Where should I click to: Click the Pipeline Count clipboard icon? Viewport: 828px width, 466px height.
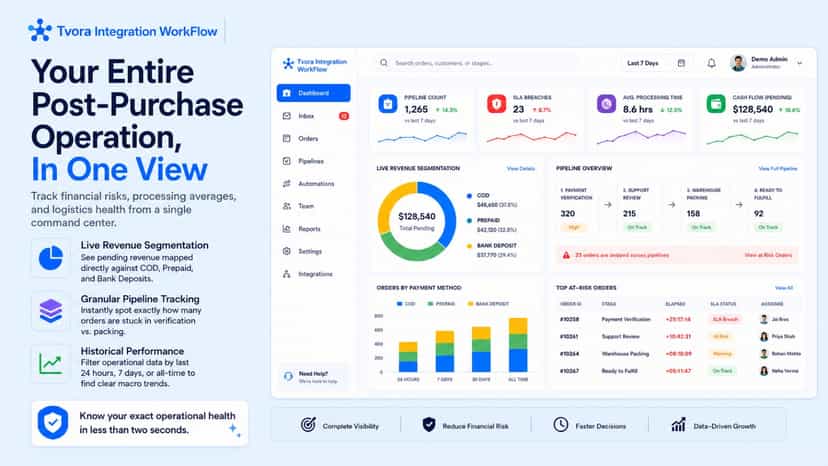point(388,104)
